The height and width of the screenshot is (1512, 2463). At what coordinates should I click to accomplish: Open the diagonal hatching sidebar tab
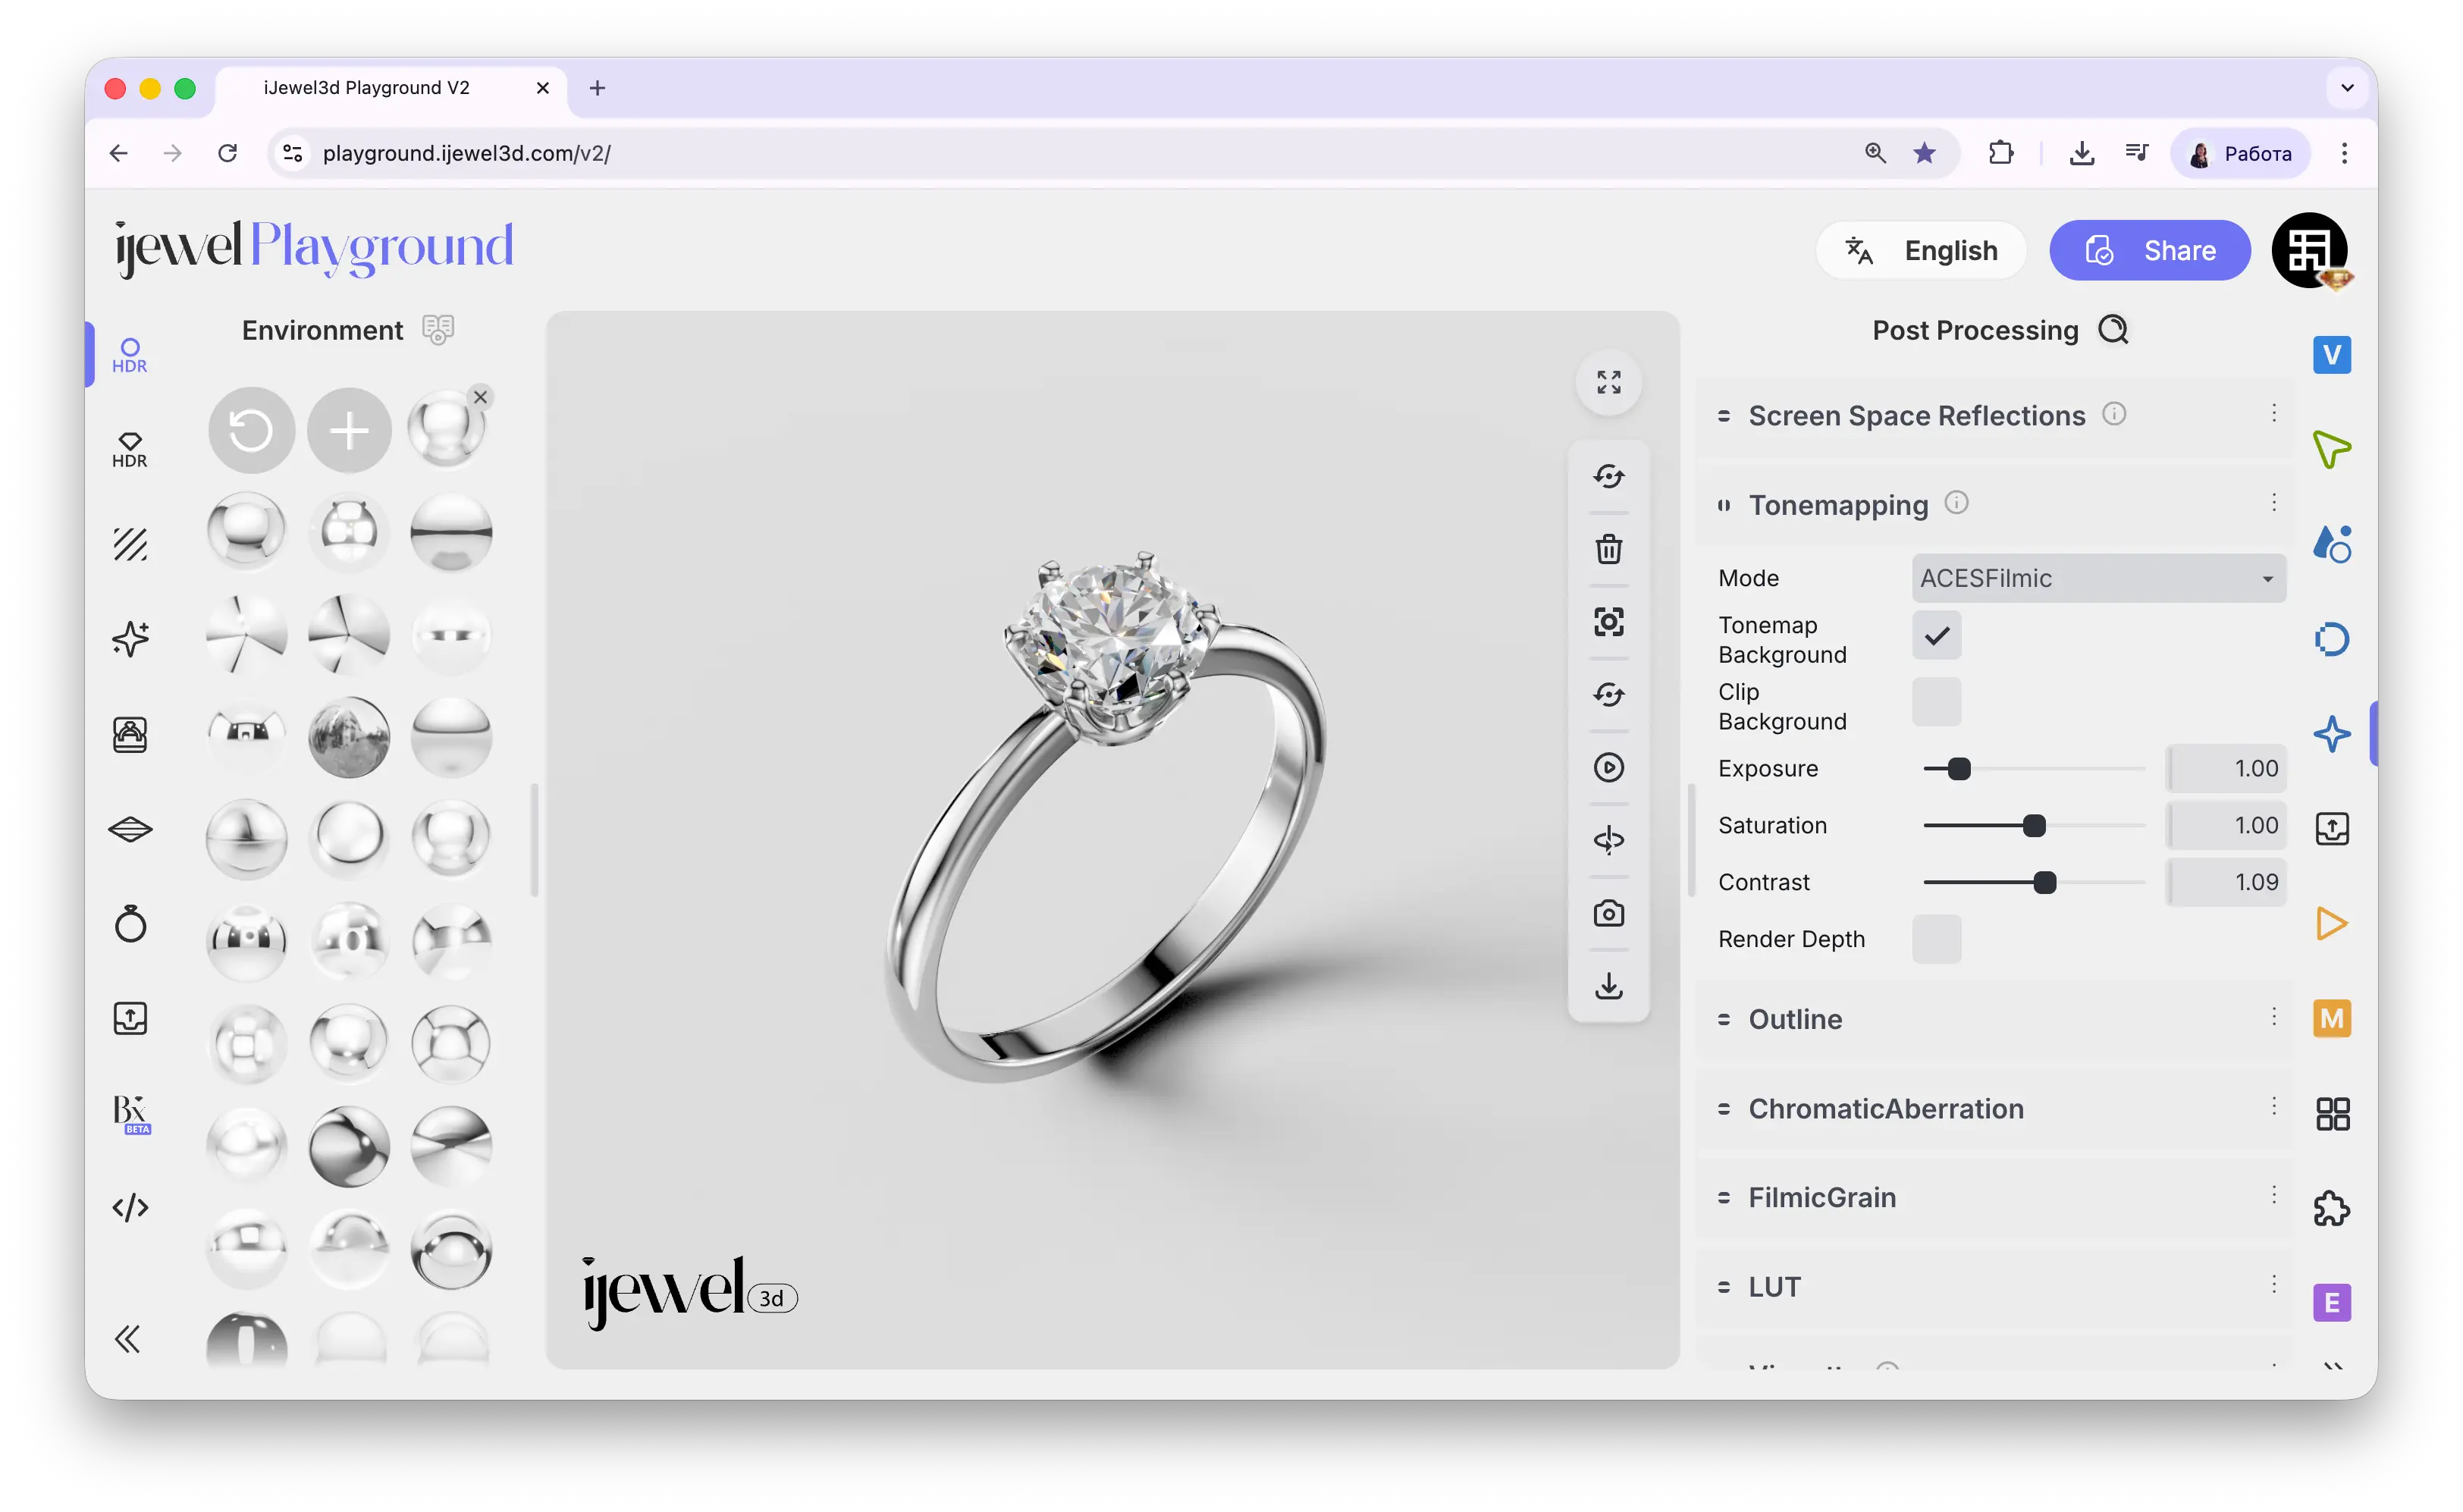[130, 544]
